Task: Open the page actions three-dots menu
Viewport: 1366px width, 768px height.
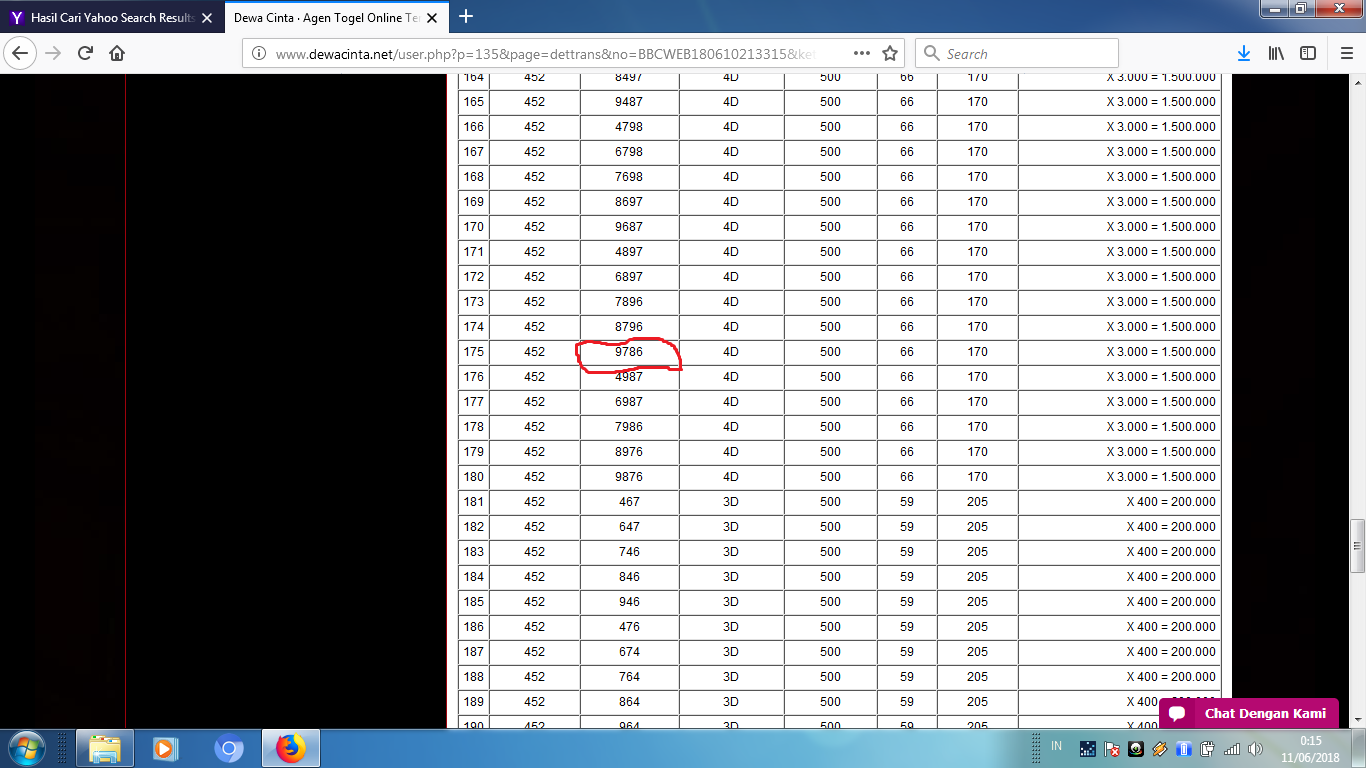Action: (x=861, y=54)
